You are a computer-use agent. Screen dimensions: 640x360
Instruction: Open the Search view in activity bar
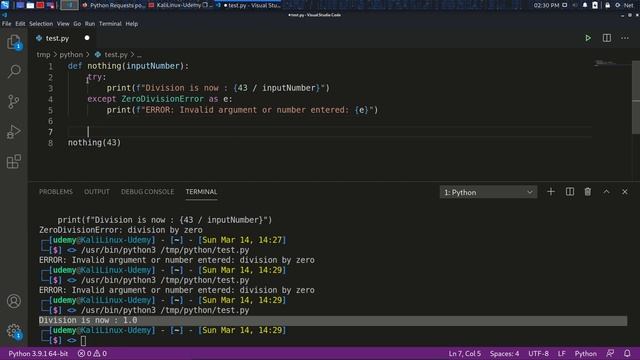13,71
